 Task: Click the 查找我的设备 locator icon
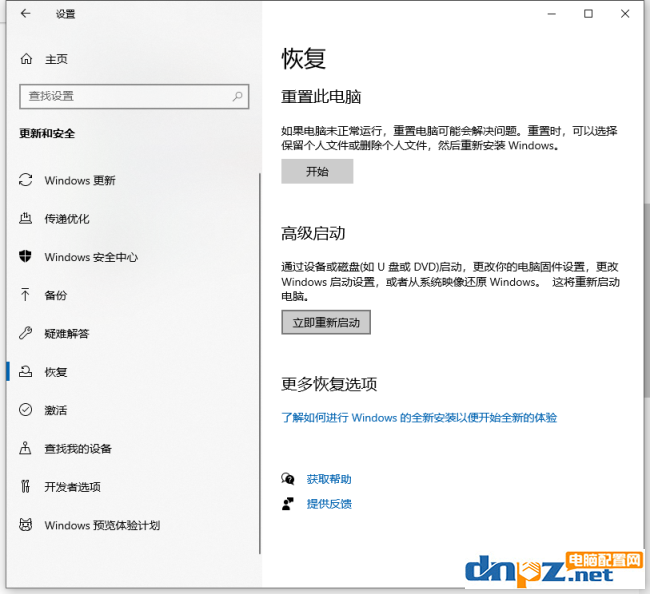(25, 448)
